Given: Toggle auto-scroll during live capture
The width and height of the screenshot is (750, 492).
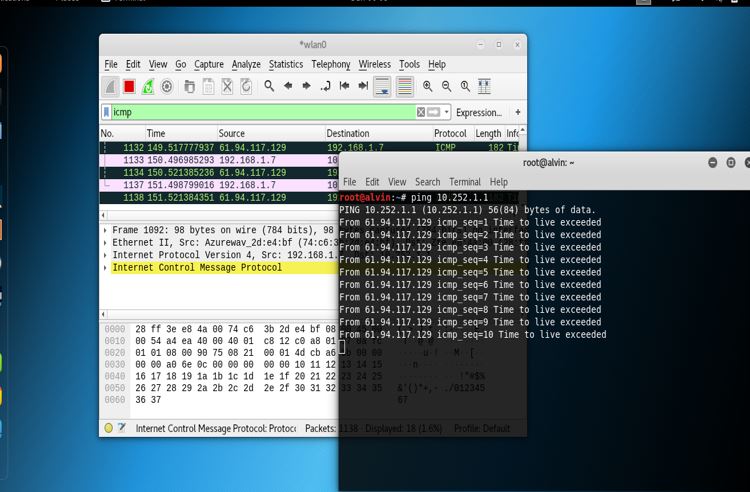Looking at the screenshot, I should click(382, 87).
